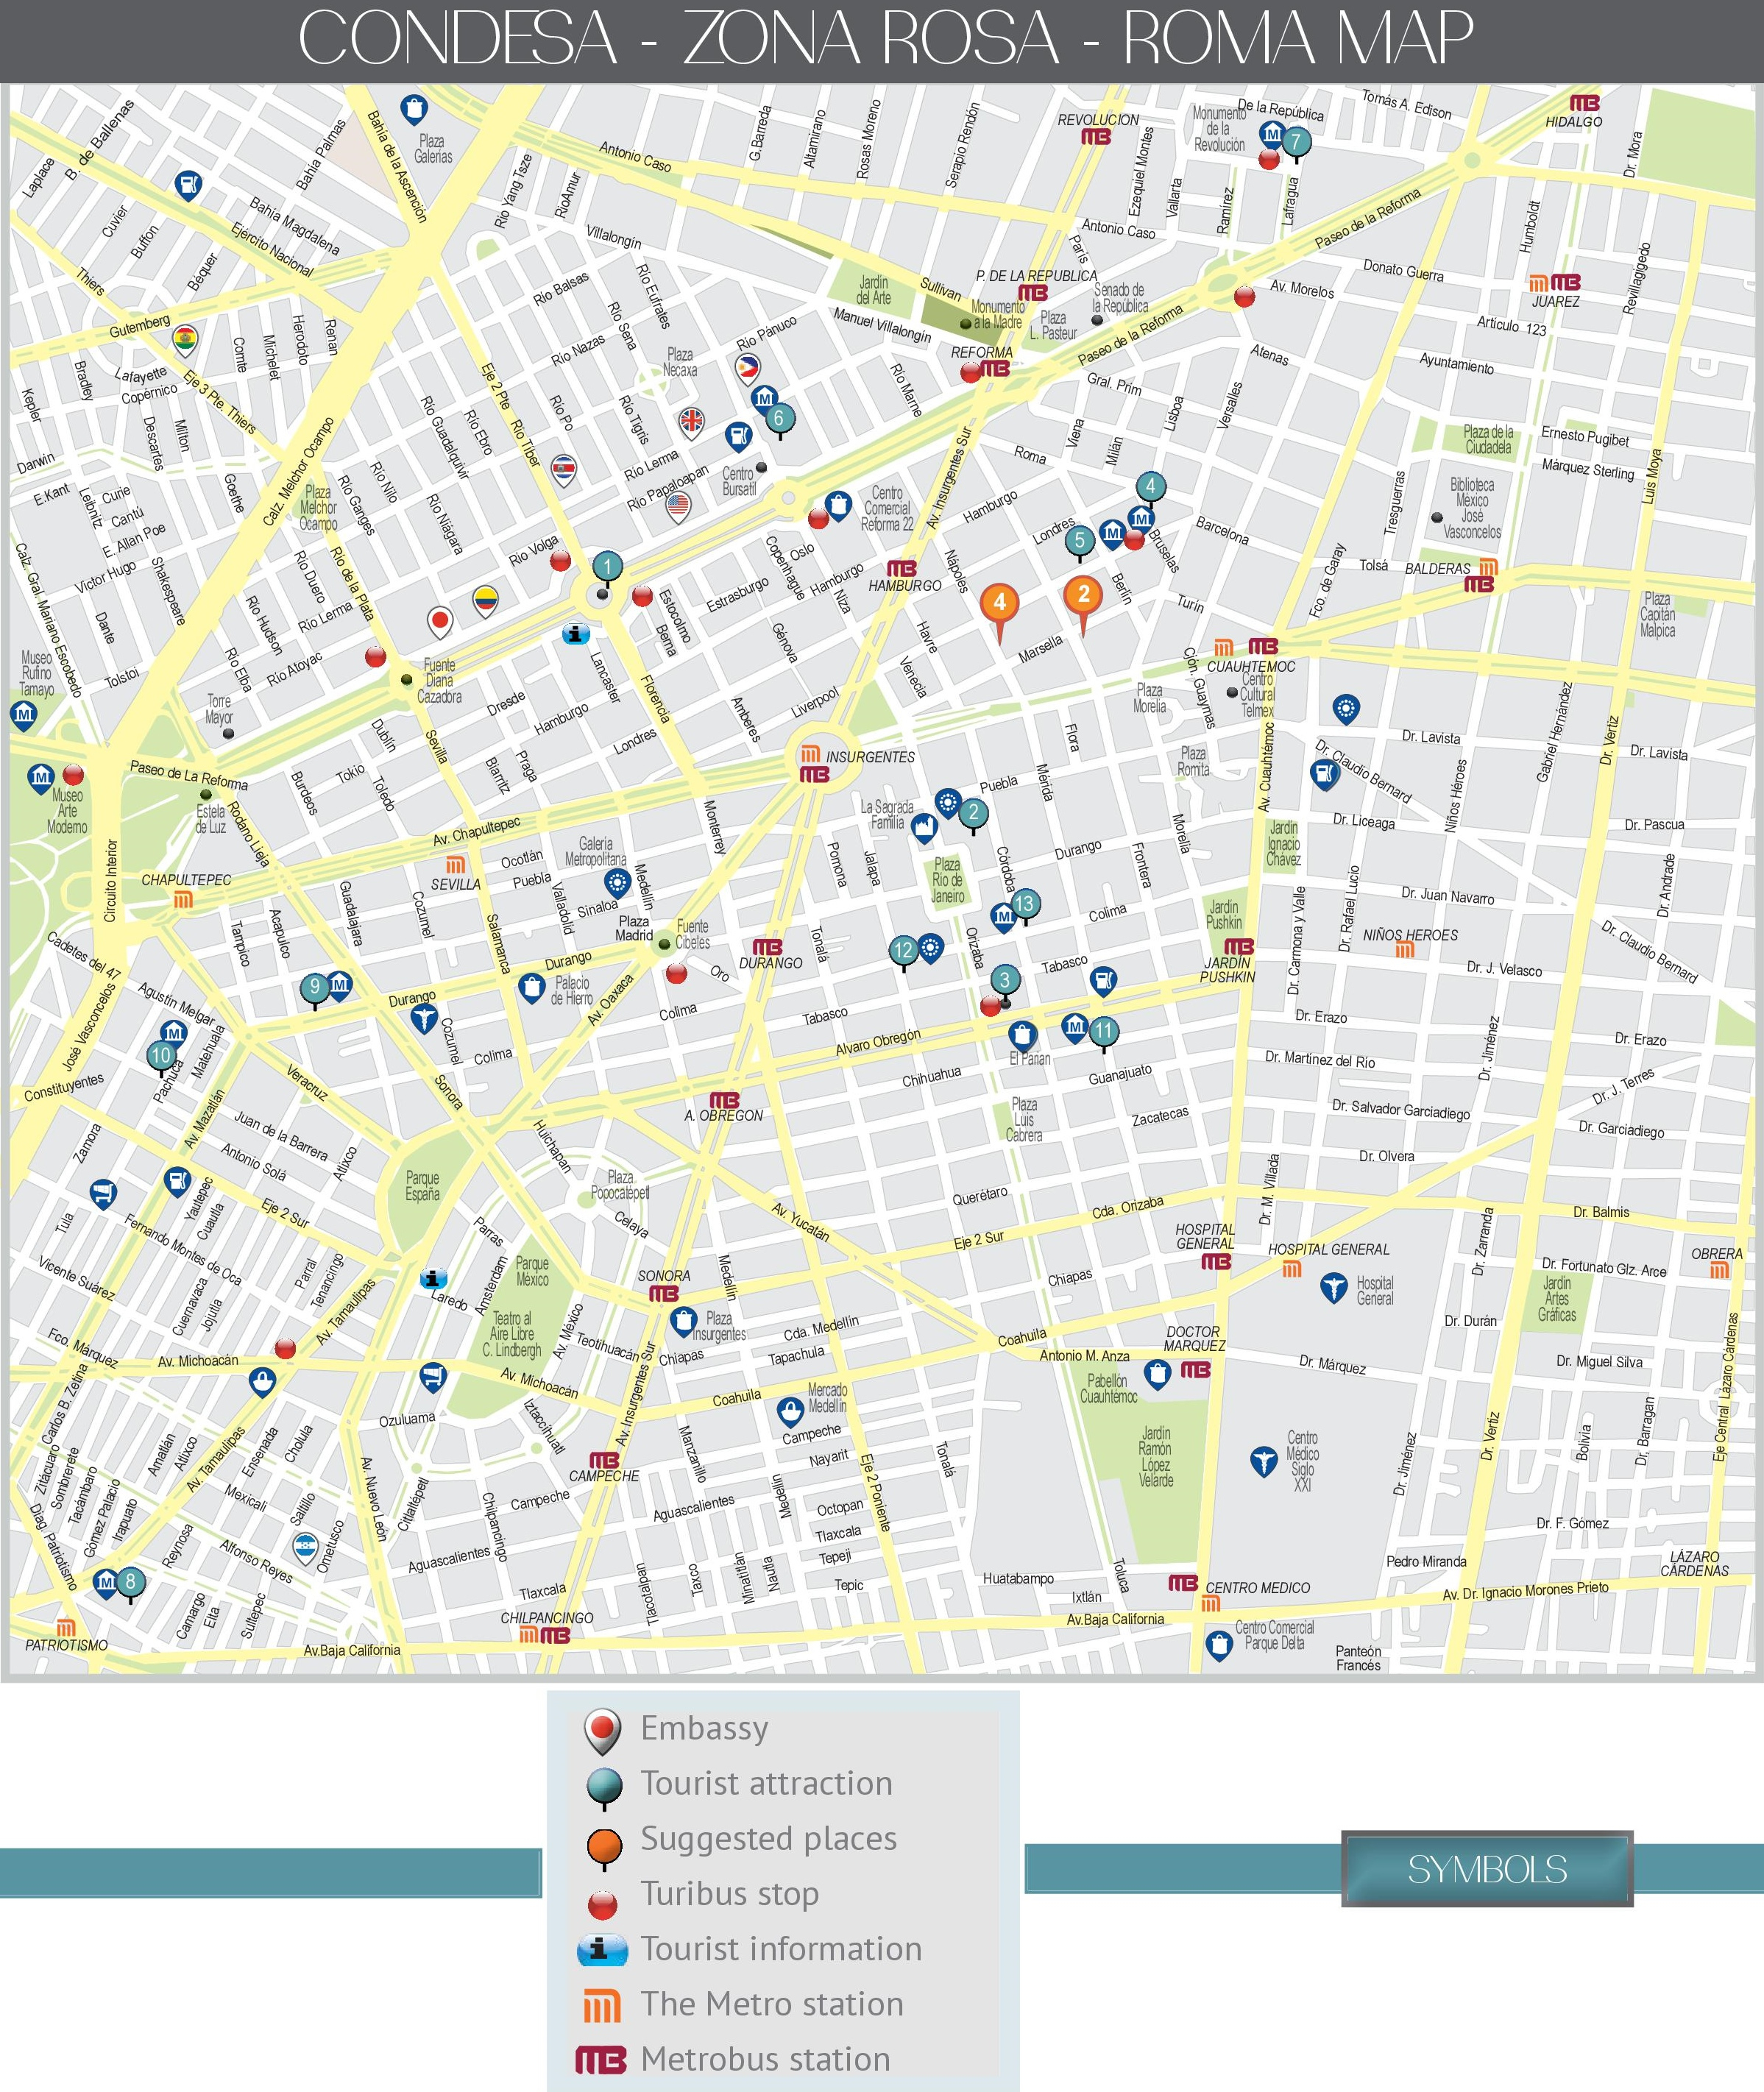Click the British flag embassy marker
1764x2092 pixels.
point(691,420)
